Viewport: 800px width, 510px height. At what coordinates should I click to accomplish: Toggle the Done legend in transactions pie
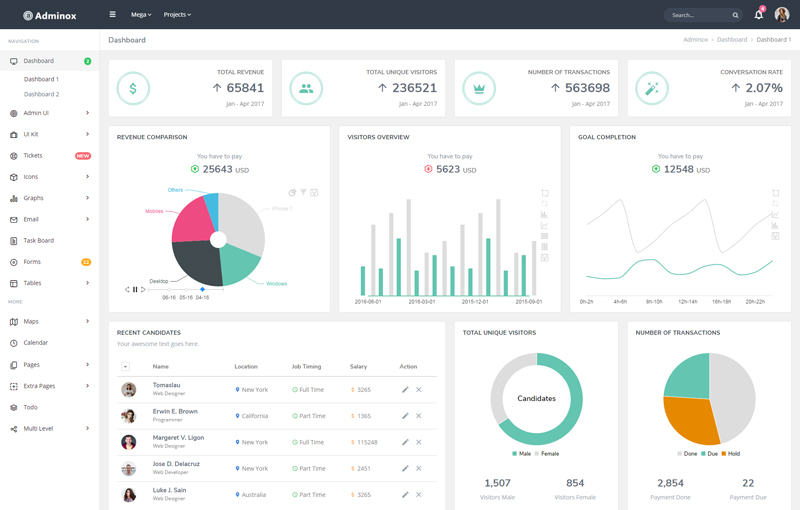point(688,454)
